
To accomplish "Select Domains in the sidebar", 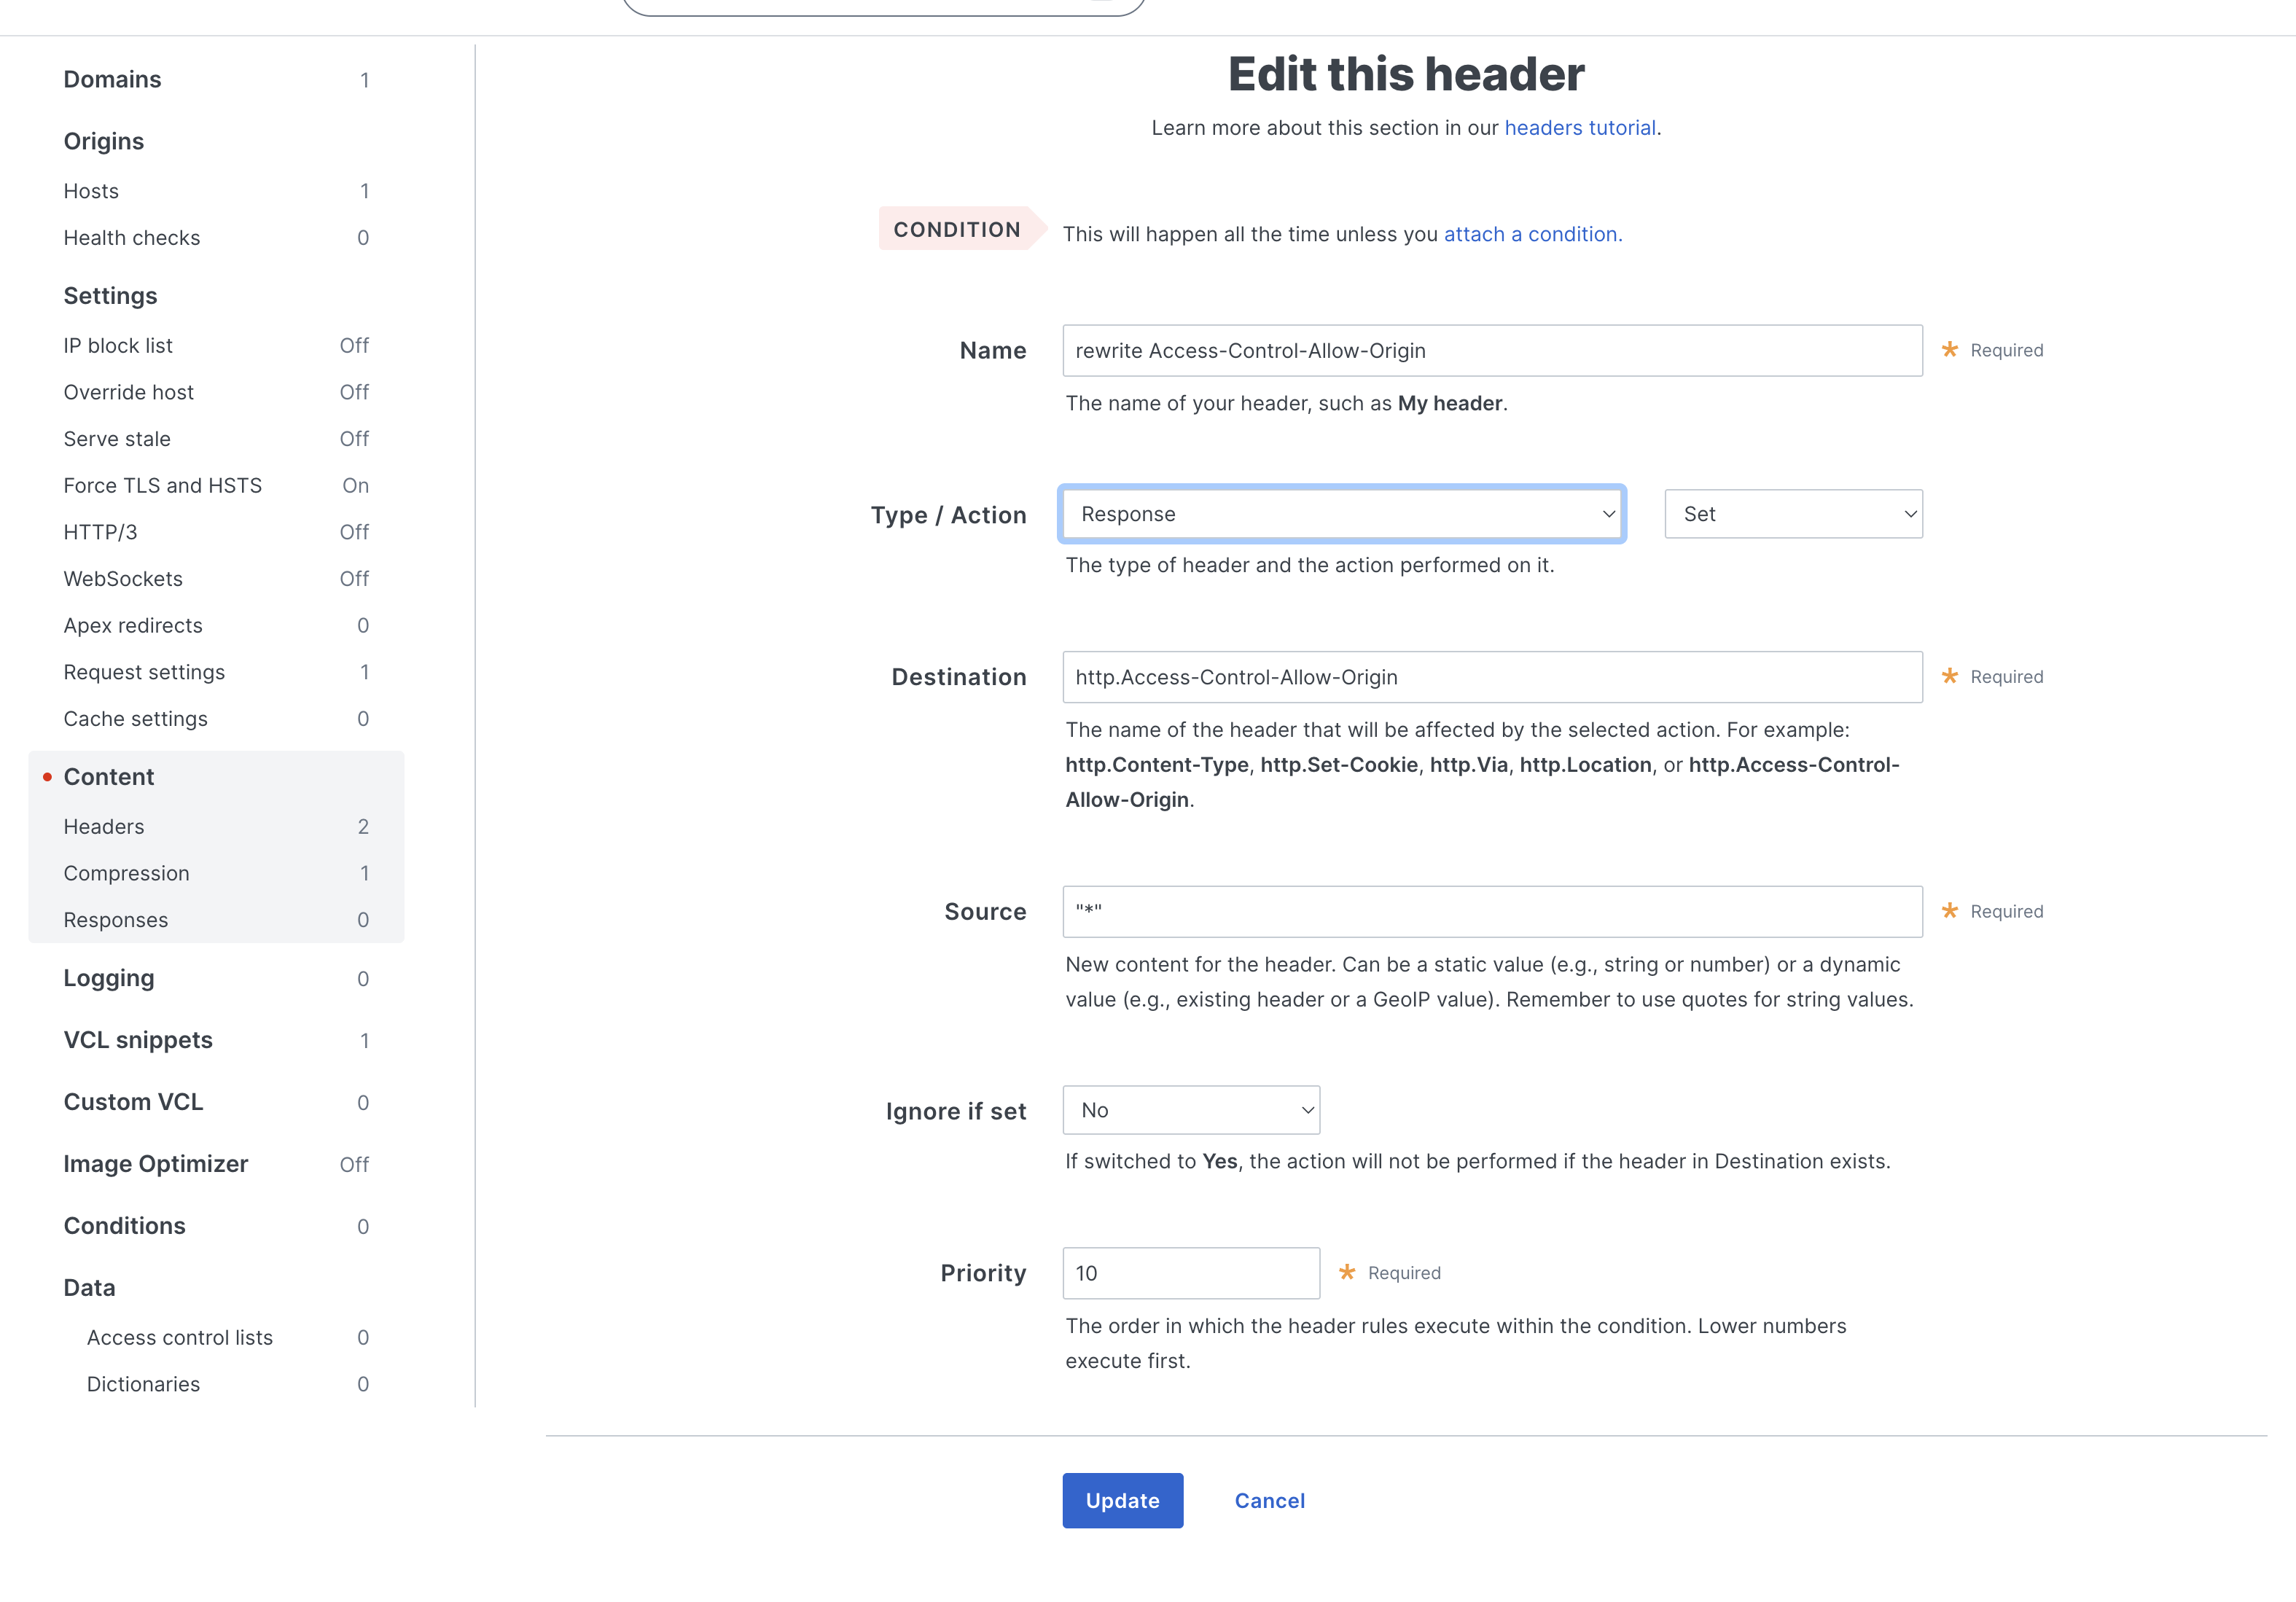I will pyautogui.click(x=112, y=80).
